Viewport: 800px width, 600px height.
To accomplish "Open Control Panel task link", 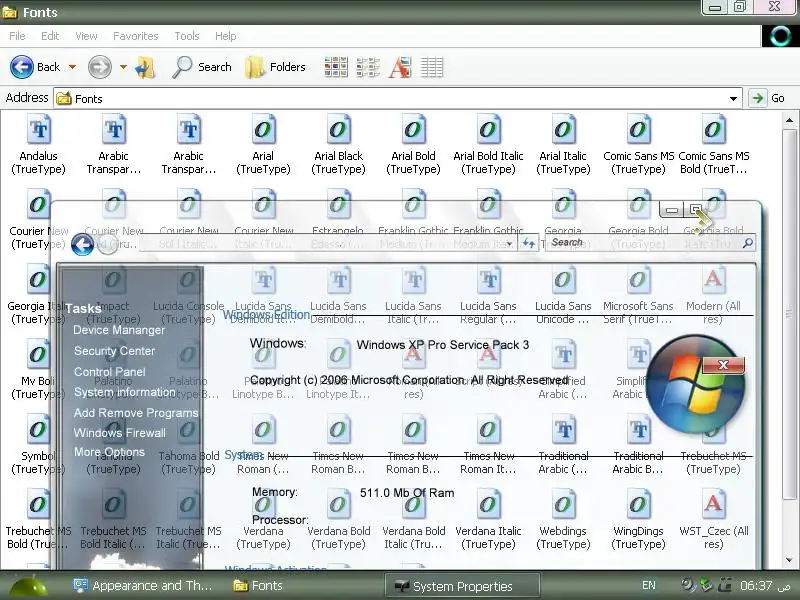I will tap(110, 372).
